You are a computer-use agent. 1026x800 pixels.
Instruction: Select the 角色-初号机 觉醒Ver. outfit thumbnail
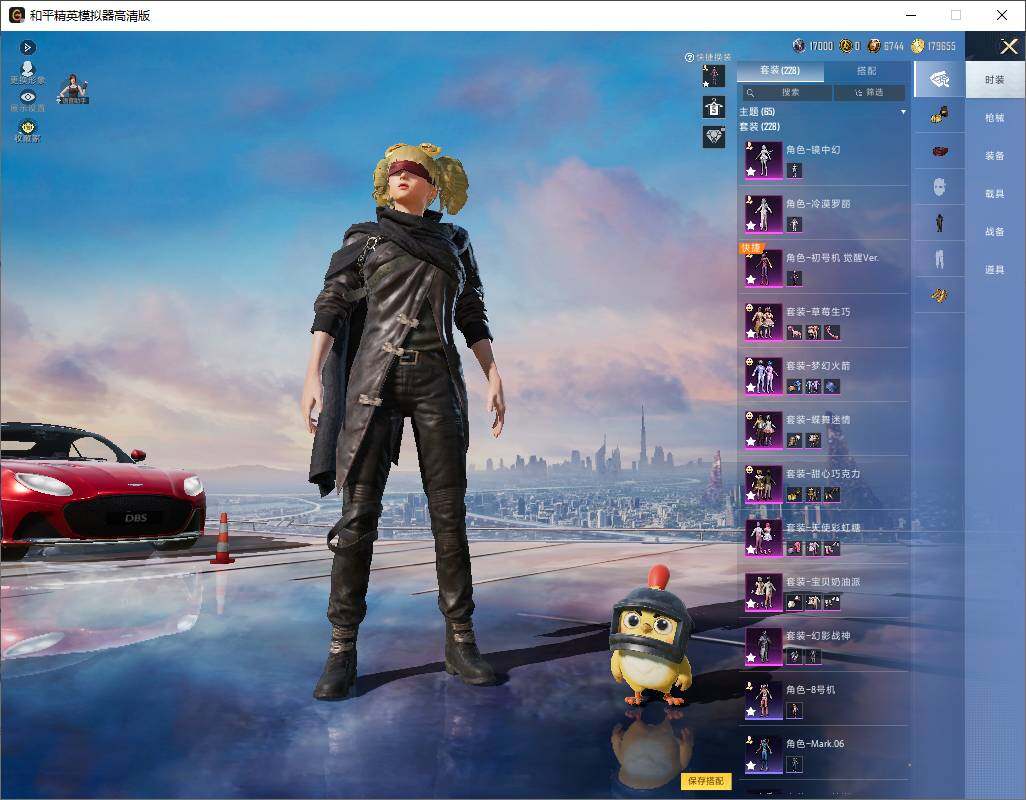point(764,268)
